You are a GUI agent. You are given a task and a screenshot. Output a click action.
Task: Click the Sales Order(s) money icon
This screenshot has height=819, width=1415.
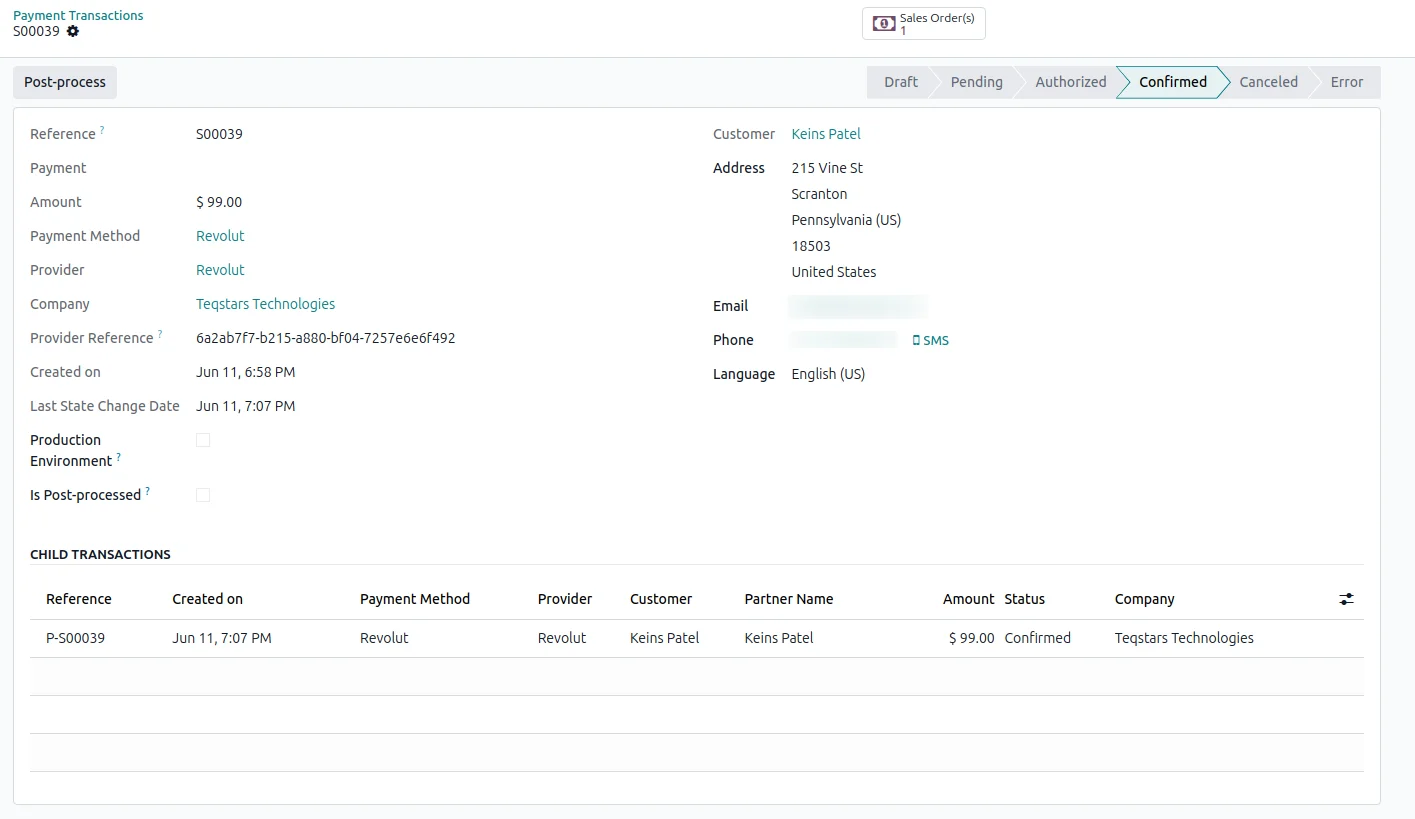(x=884, y=24)
